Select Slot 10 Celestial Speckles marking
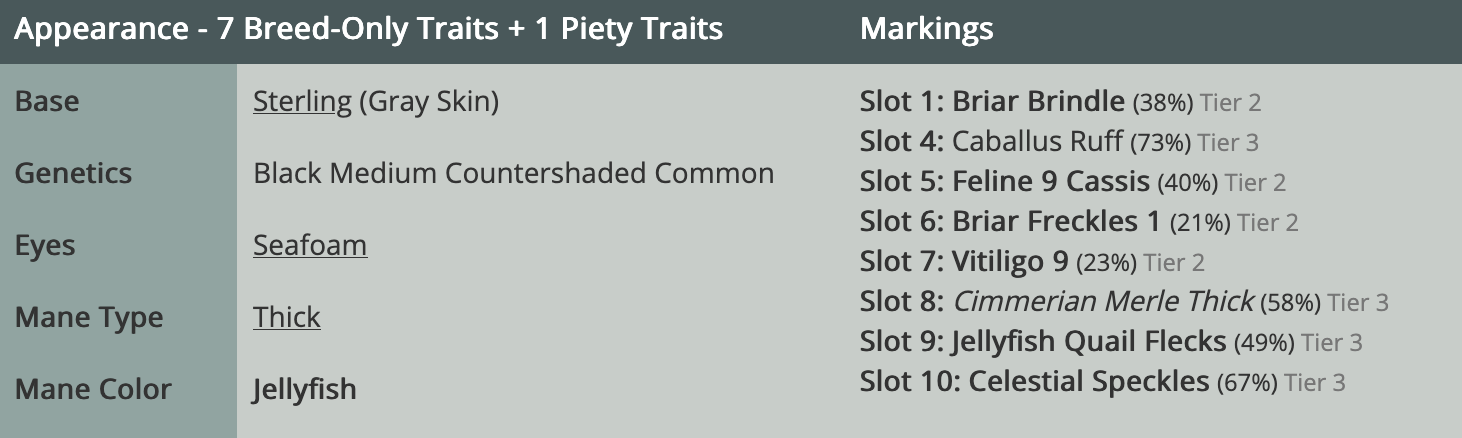 [x=1089, y=381]
